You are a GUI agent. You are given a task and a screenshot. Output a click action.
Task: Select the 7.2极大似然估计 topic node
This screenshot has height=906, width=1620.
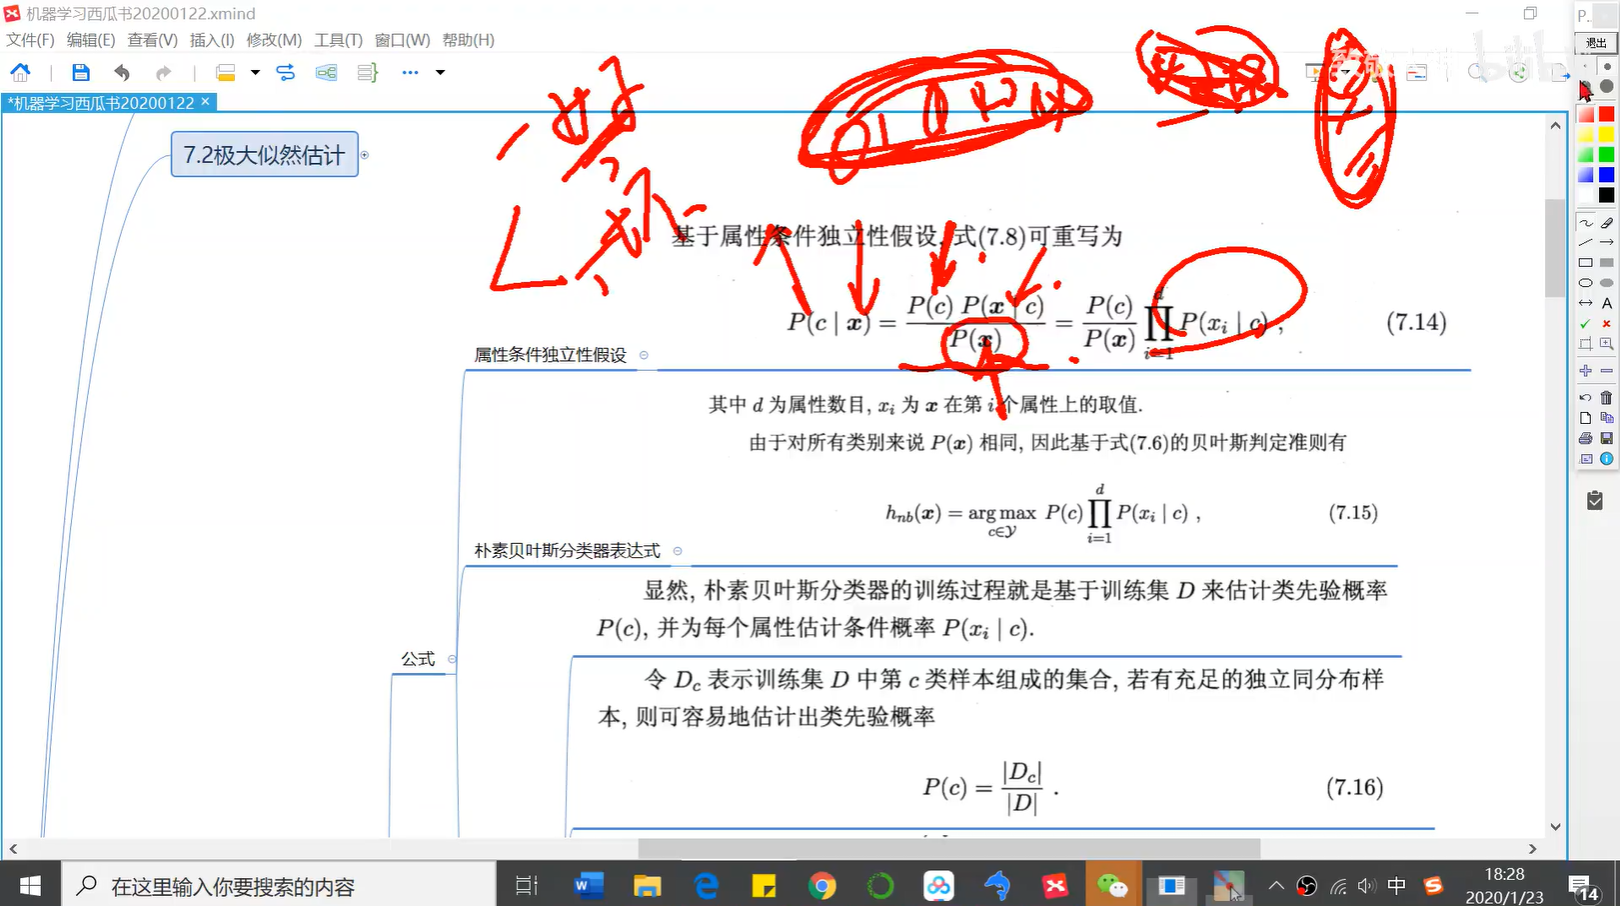click(264, 155)
